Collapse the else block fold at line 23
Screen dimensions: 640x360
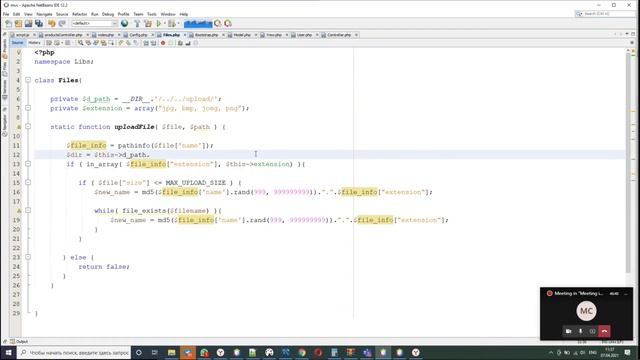(28, 257)
